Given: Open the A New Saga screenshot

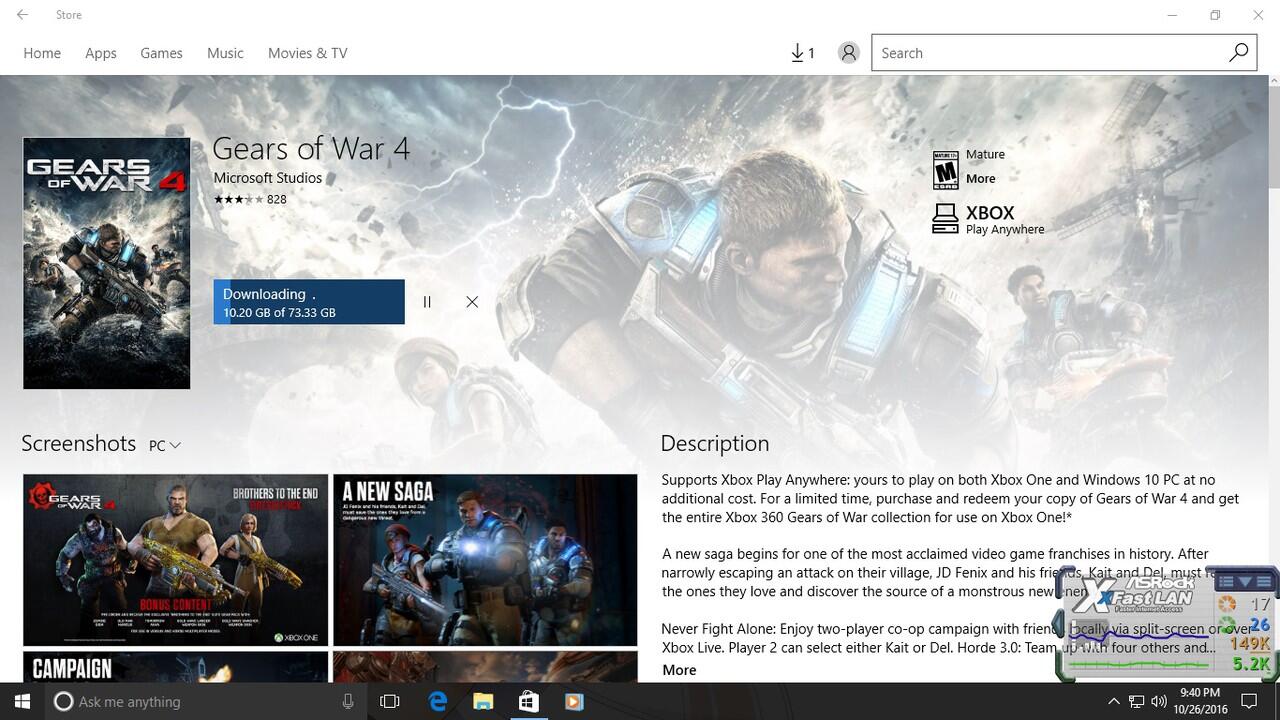Looking at the screenshot, I should 485,560.
